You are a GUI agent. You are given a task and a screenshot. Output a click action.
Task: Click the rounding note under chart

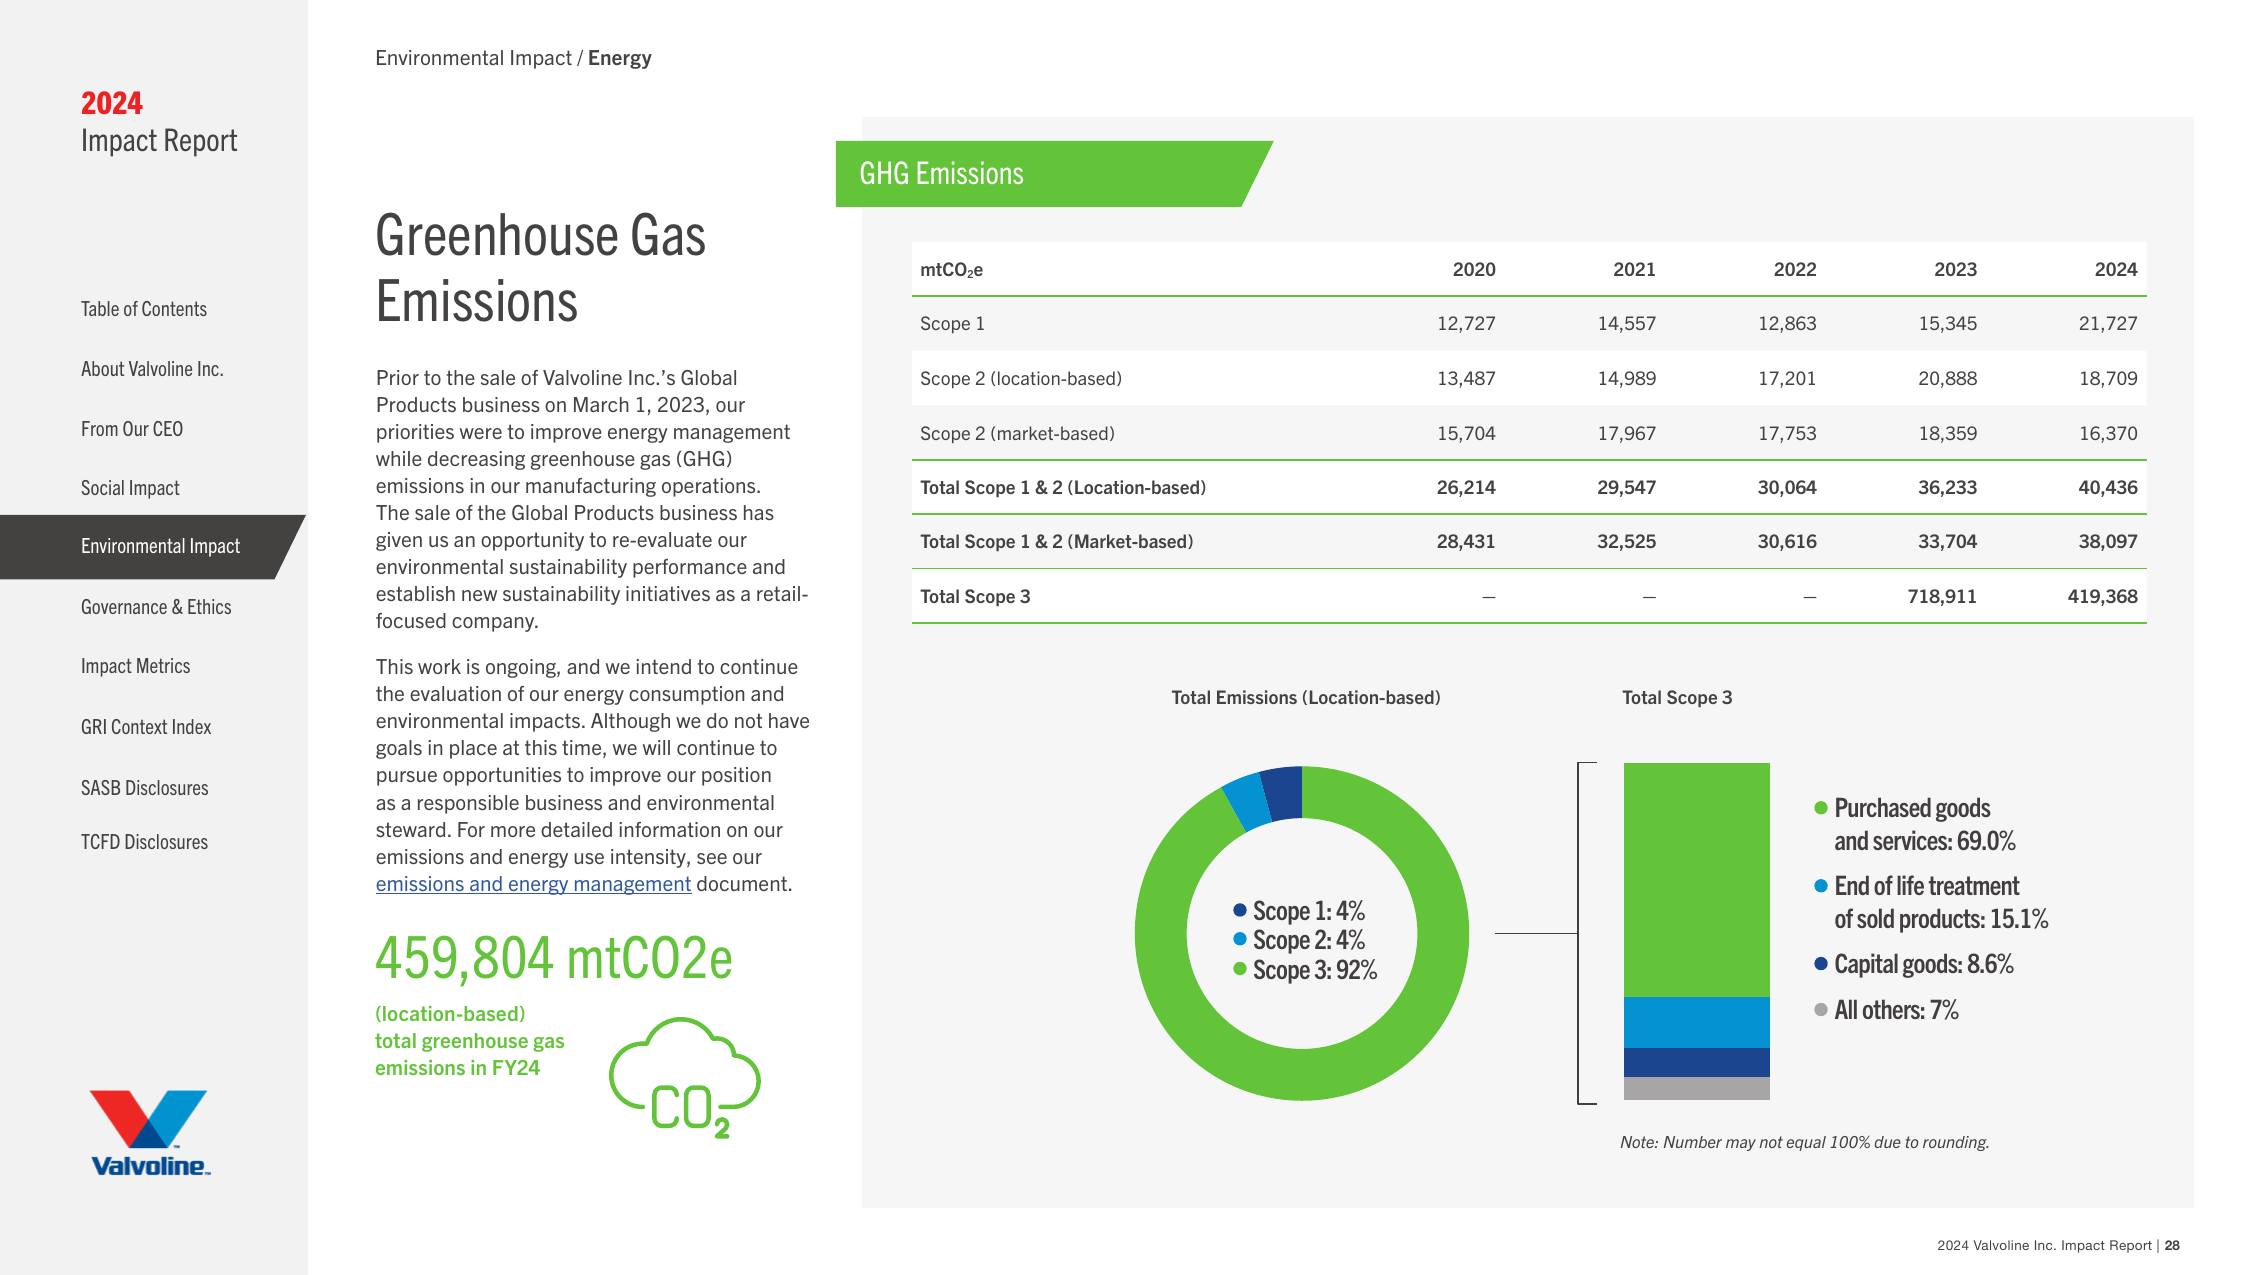click(1804, 1142)
